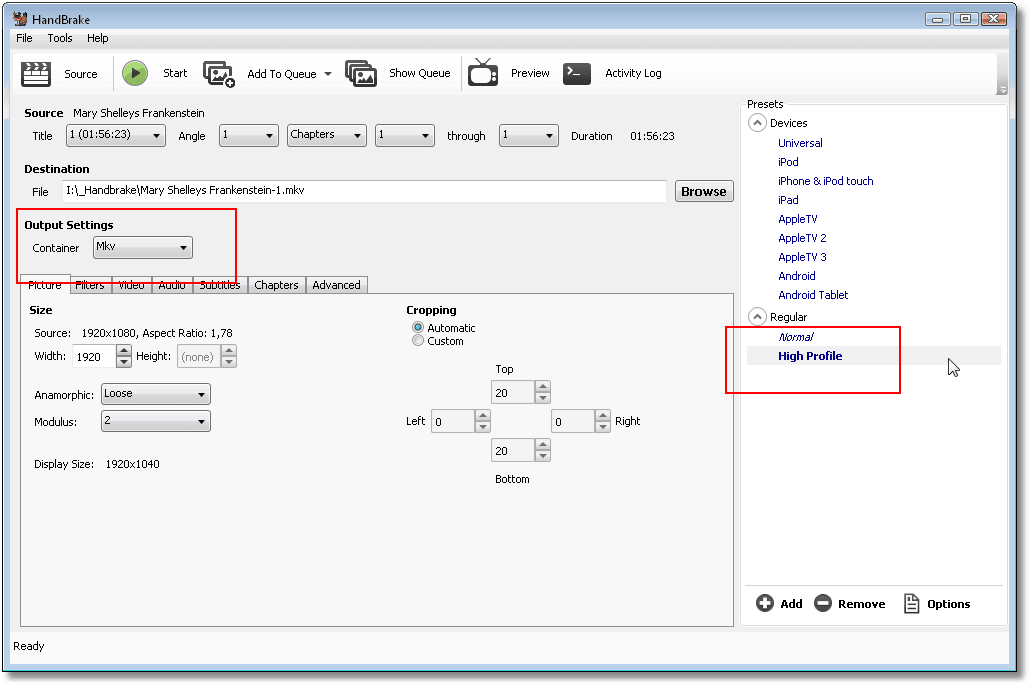Click the Browse button
The height and width of the screenshot is (686, 1031).
click(x=704, y=191)
